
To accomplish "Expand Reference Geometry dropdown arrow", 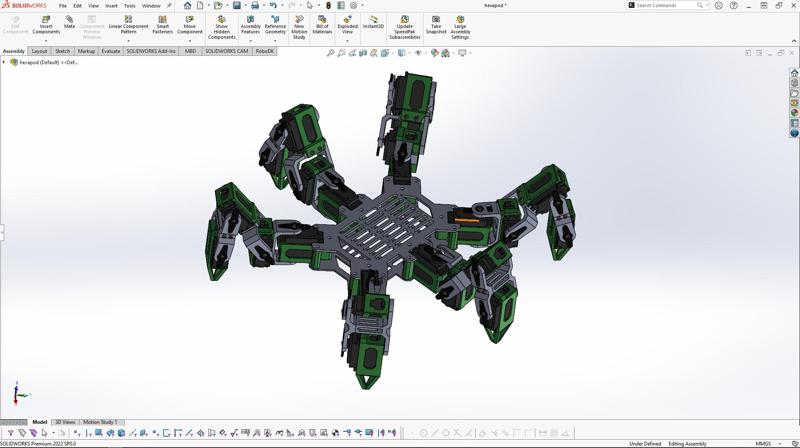I will 275,41.
